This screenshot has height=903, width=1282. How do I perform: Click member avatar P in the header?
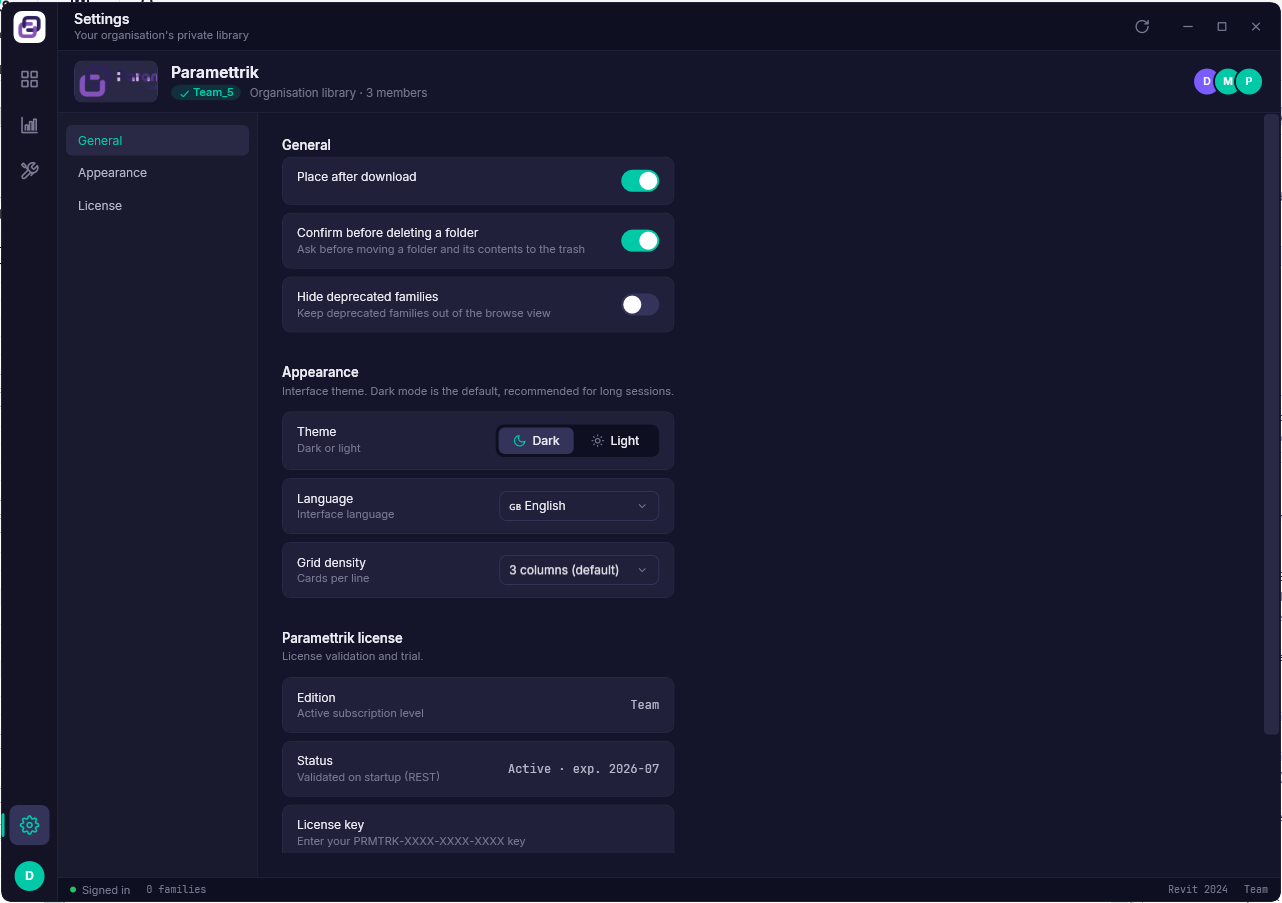(1249, 81)
